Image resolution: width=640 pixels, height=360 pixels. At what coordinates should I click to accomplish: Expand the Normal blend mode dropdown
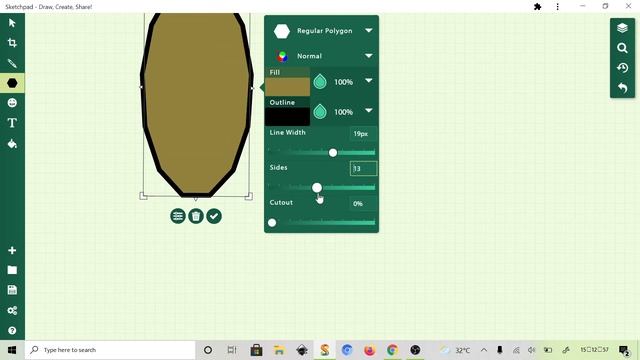[369, 56]
